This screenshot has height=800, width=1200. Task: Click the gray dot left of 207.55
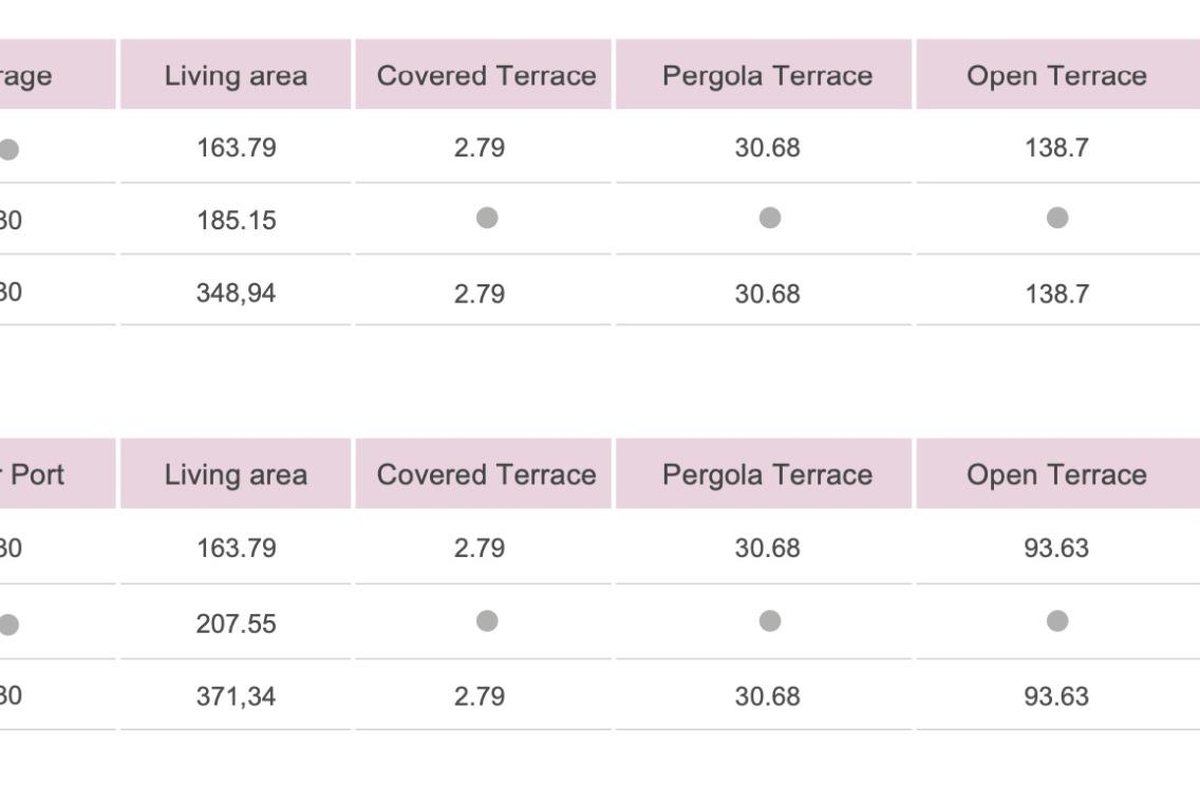pos(8,625)
